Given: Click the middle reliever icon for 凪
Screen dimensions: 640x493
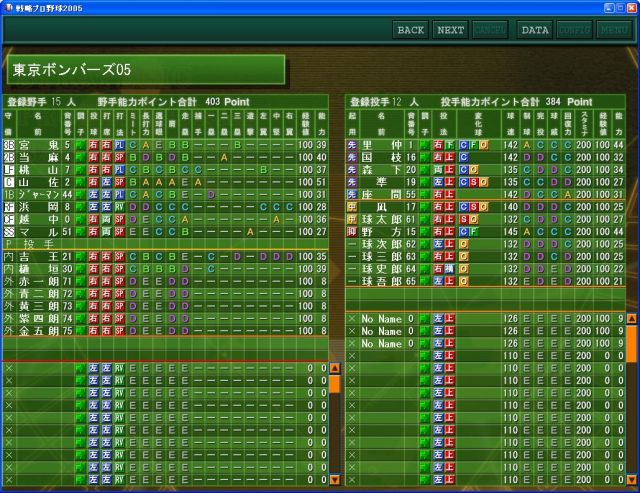Looking at the screenshot, I should 352,207.
